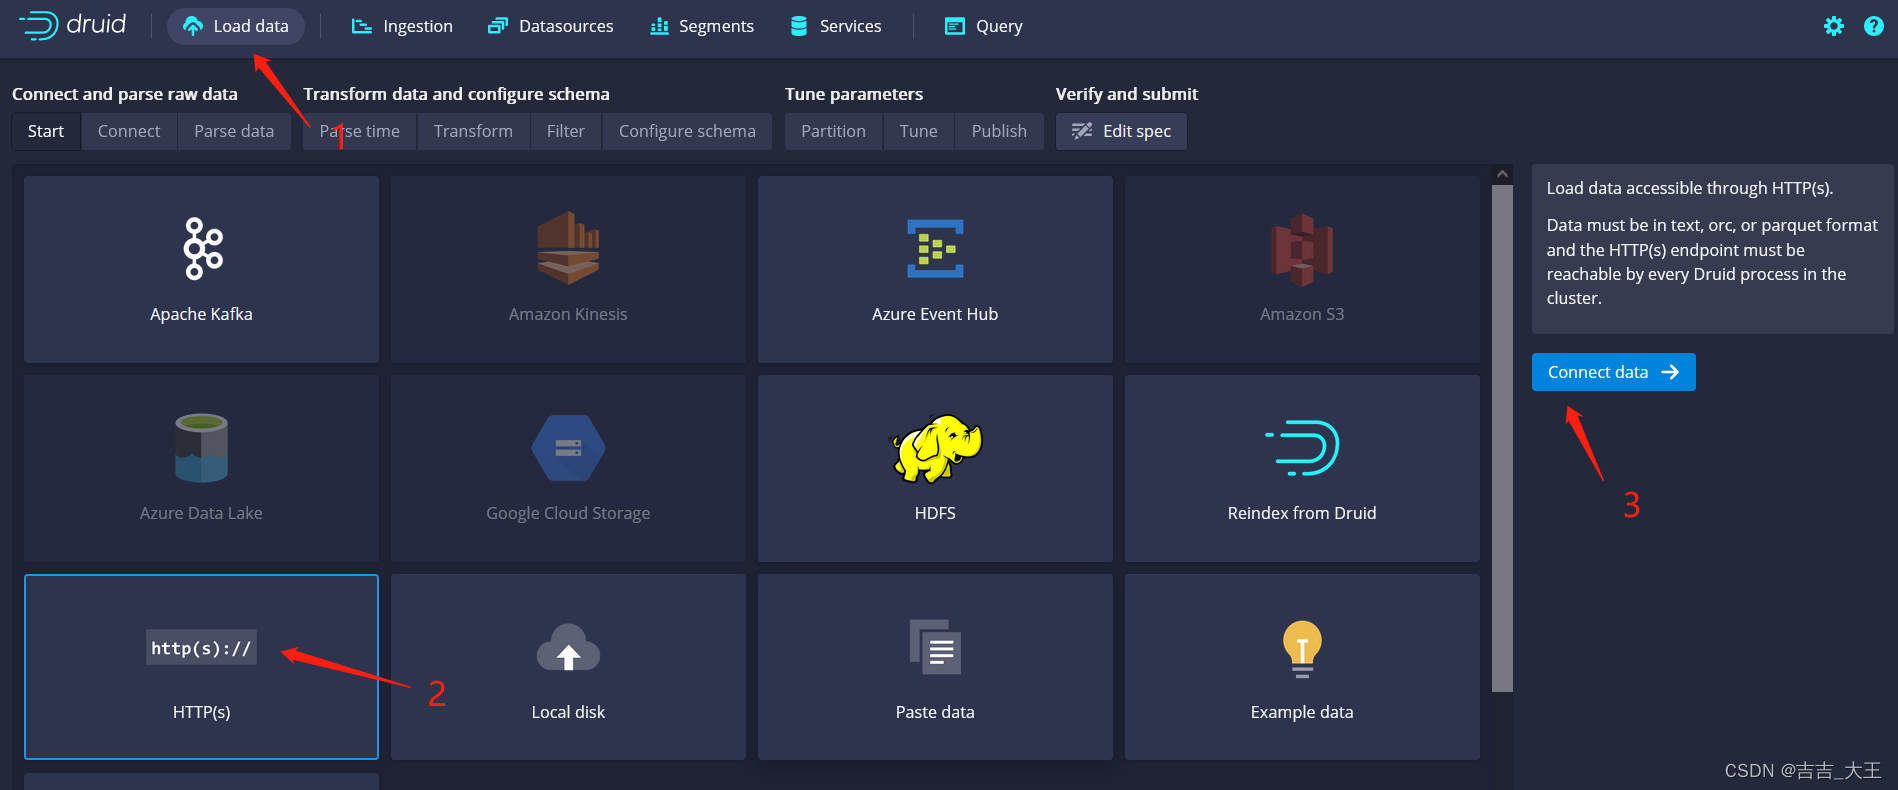Image resolution: width=1898 pixels, height=790 pixels.
Task: Switch to the Transform step
Action: click(473, 131)
